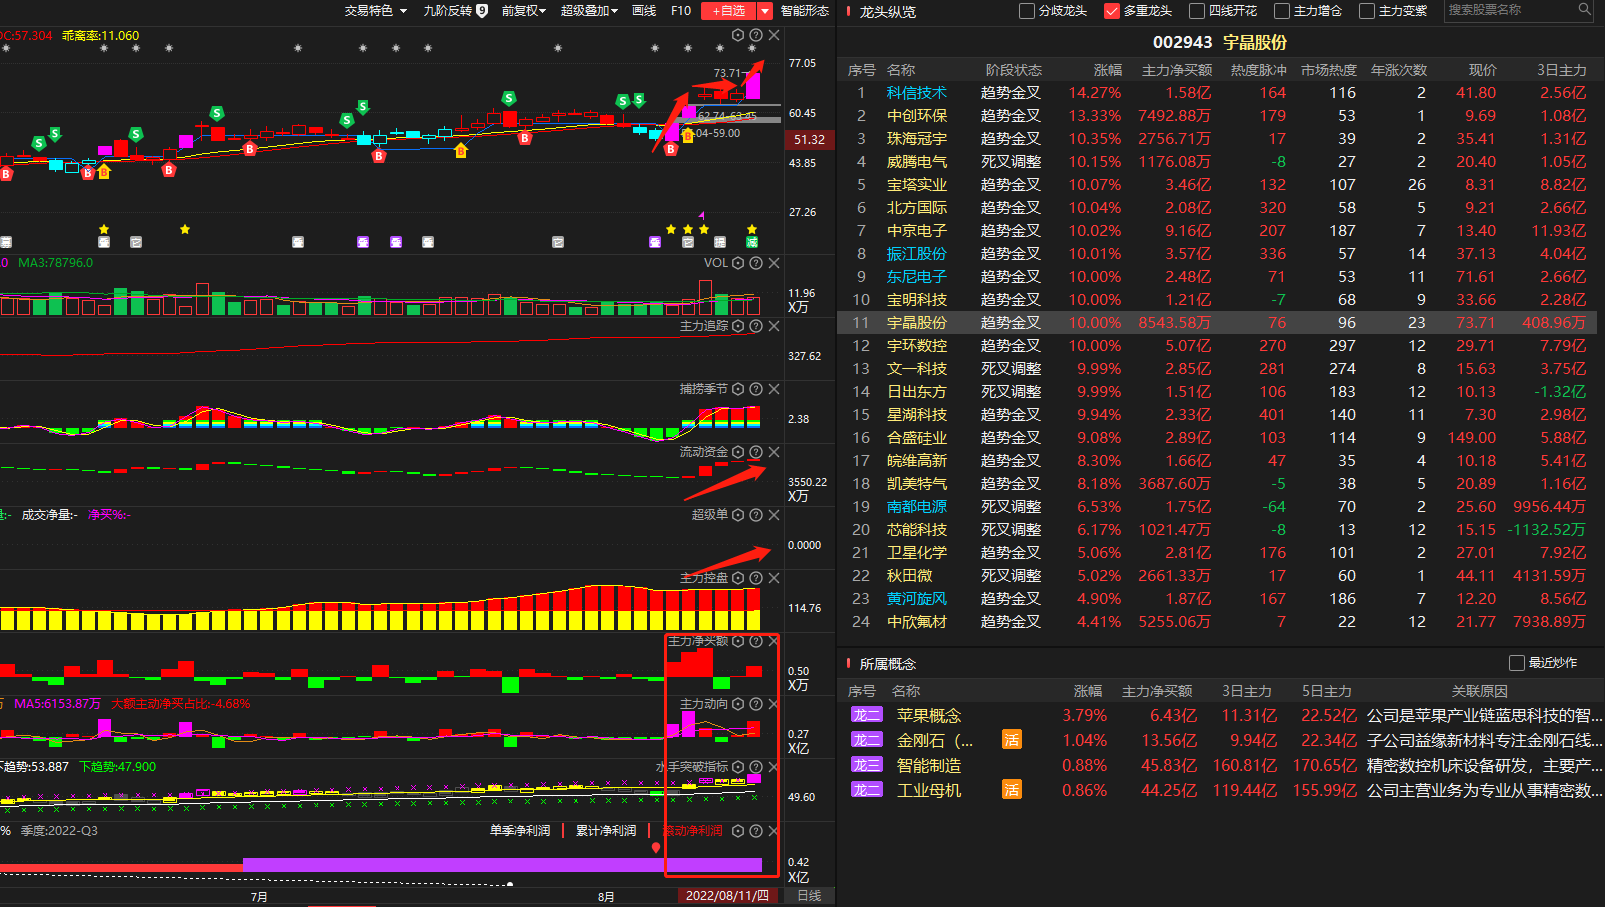Open settings of the 净利润 bottom panel
This screenshot has height=907, width=1605.
coord(738,831)
